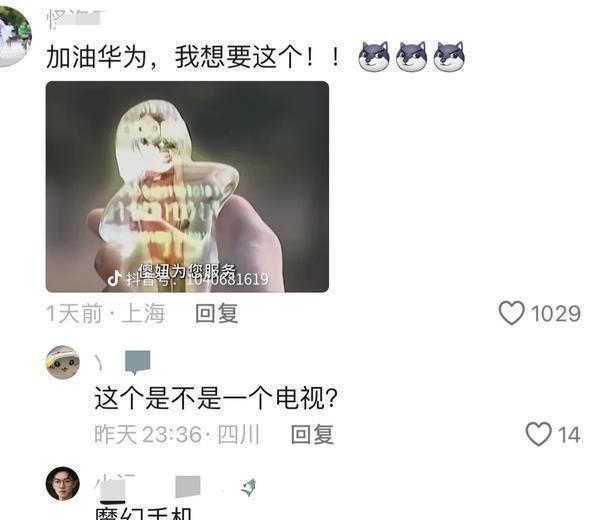The height and width of the screenshot is (520, 602).
Task: Reply to the 这个是不是一个电视 comment
Action: point(312,434)
